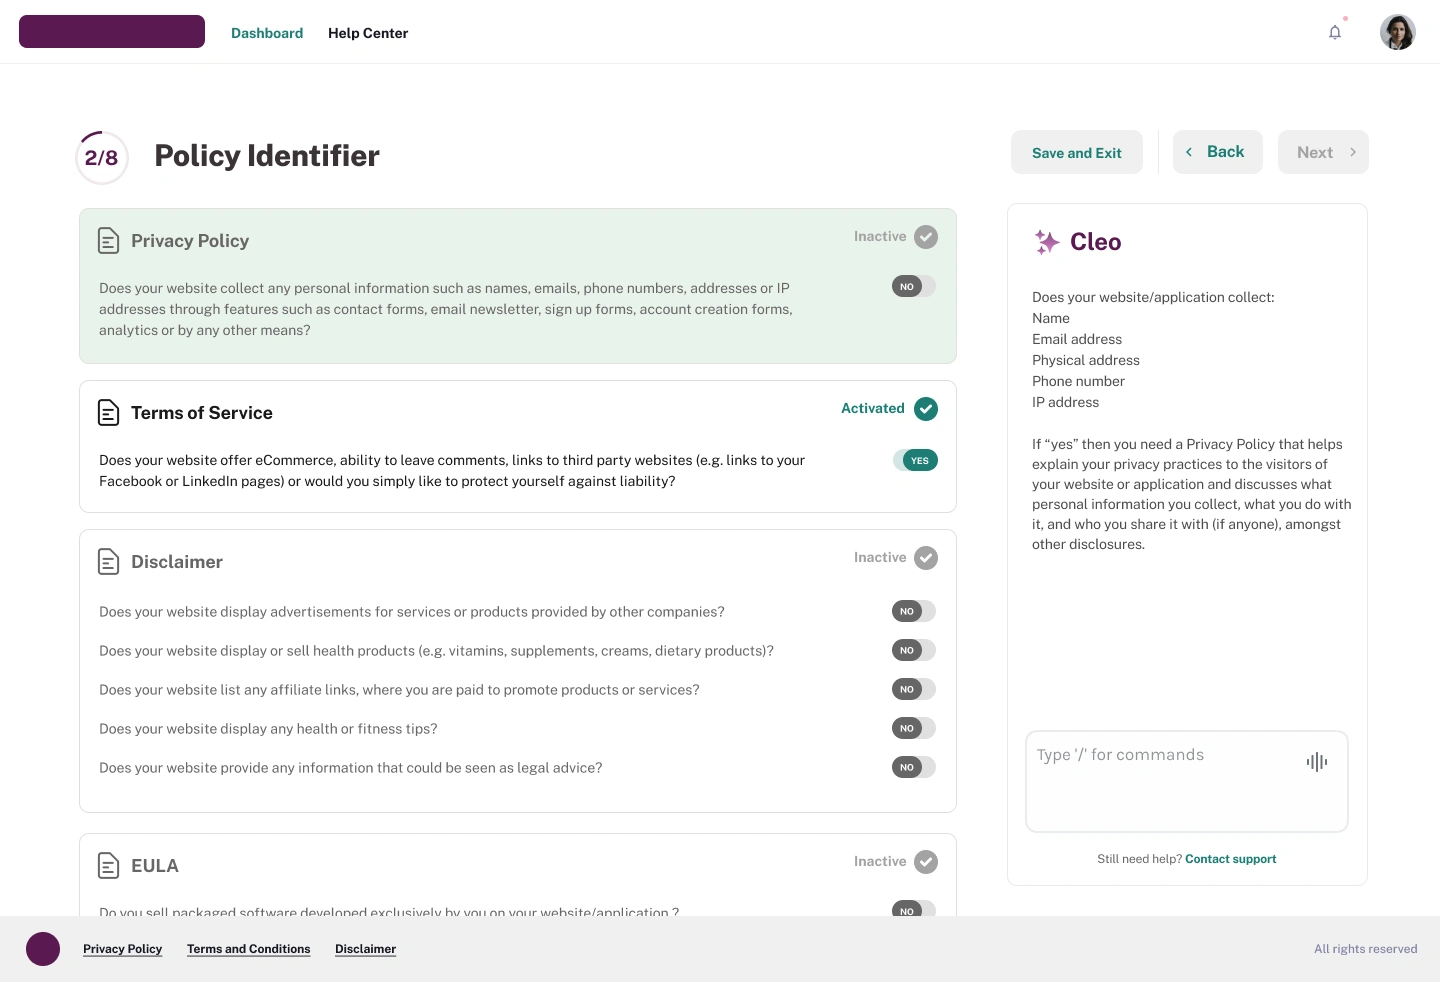Click the Contact support link
The height and width of the screenshot is (982, 1440).
1230,859
